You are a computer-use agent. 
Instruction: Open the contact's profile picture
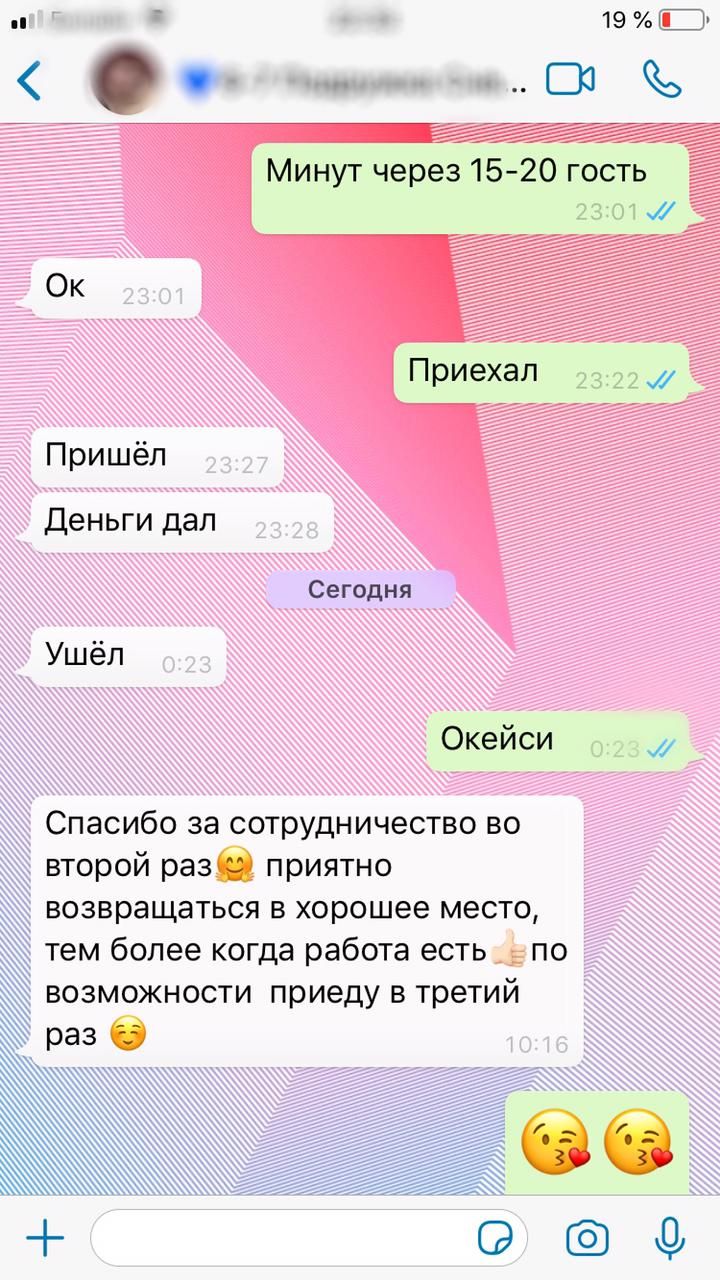(x=125, y=79)
